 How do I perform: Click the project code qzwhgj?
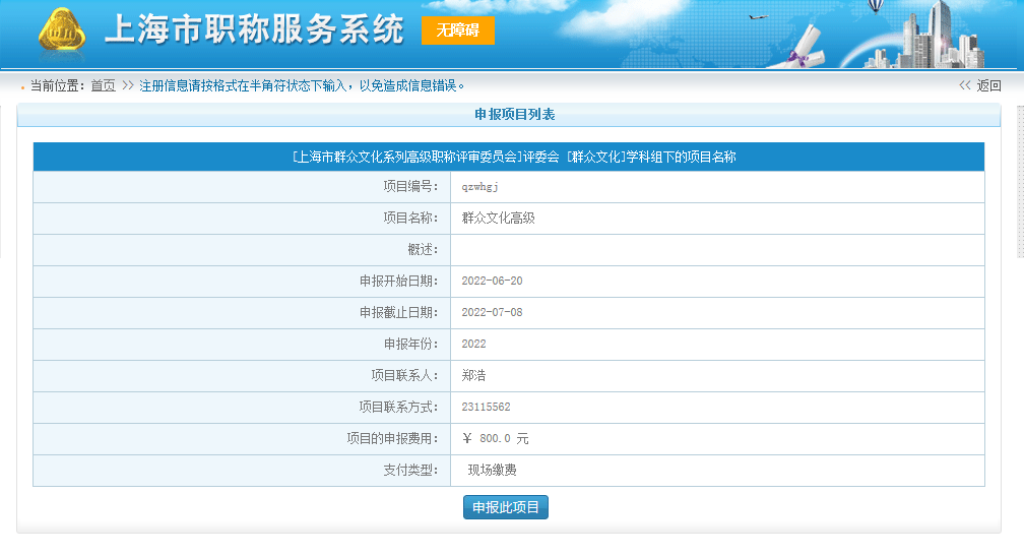(480, 187)
